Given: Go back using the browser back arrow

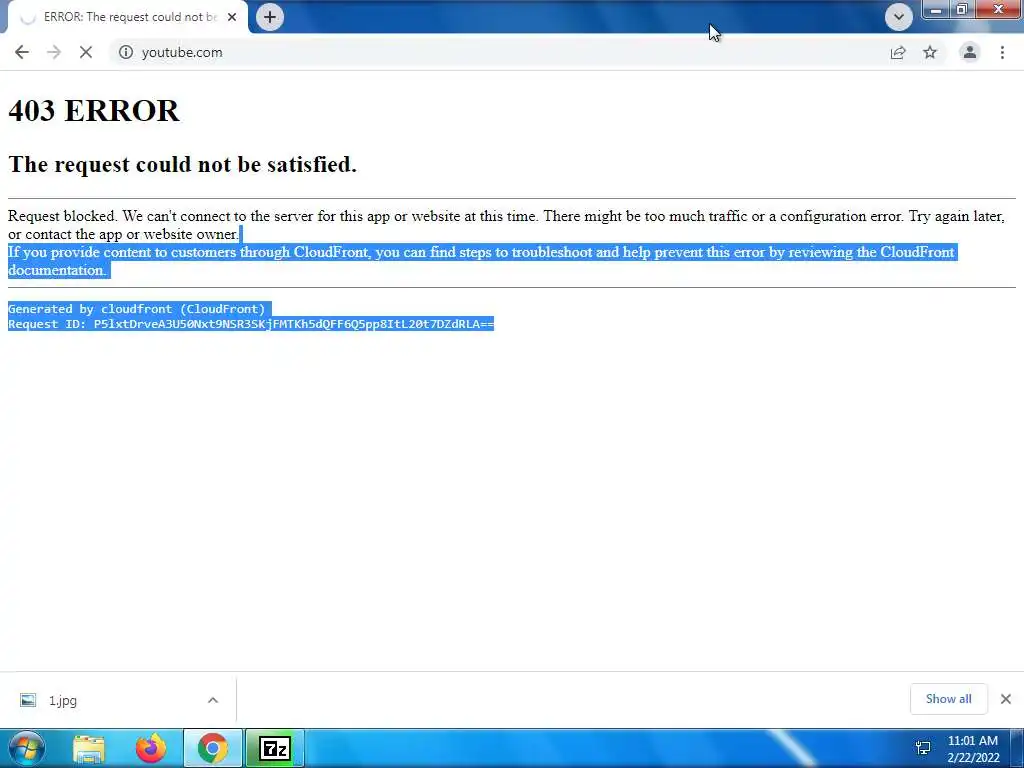Looking at the screenshot, I should tap(22, 52).
